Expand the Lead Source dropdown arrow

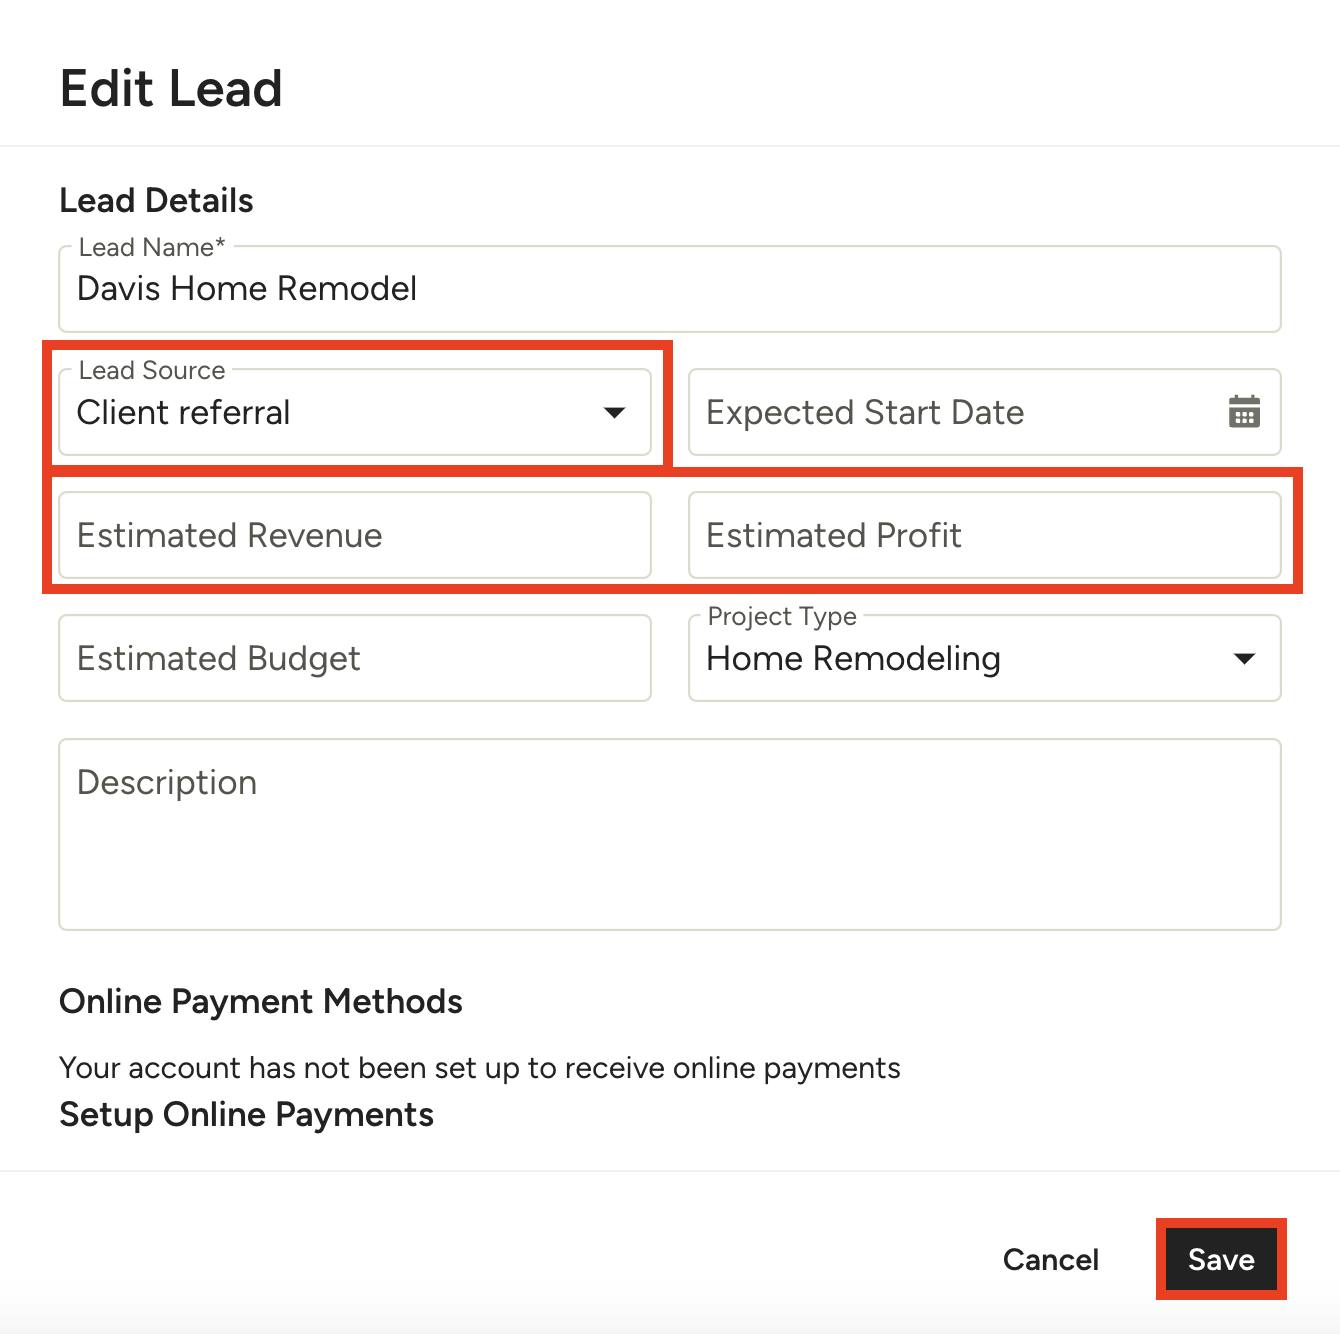pos(614,412)
